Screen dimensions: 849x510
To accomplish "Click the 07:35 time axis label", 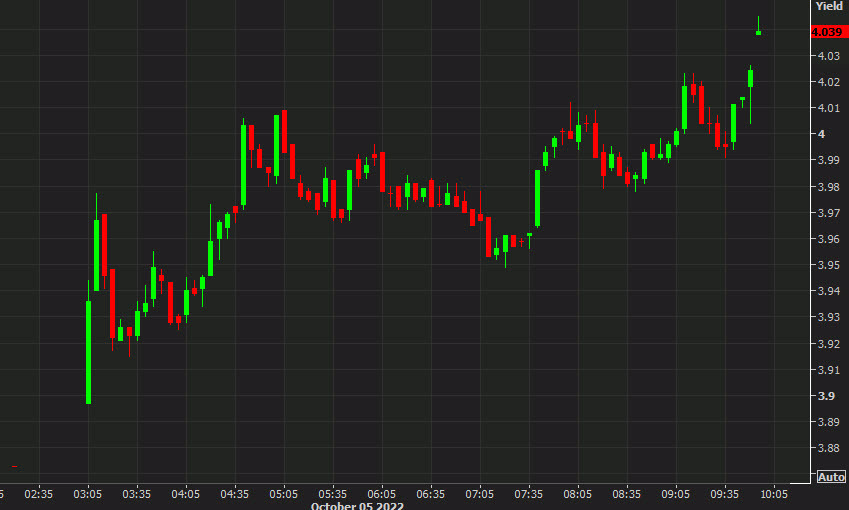I will [528, 494].
